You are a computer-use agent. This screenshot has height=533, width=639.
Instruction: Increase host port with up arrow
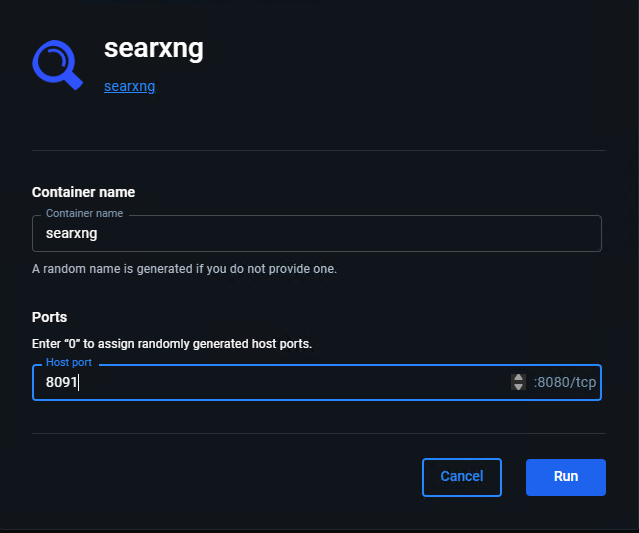(518, 377)
